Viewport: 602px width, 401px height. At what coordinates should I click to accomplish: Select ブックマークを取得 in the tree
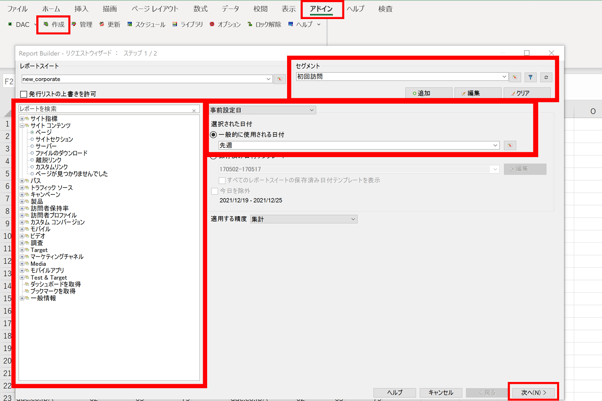pyautogui.click(x=53, y=291)
